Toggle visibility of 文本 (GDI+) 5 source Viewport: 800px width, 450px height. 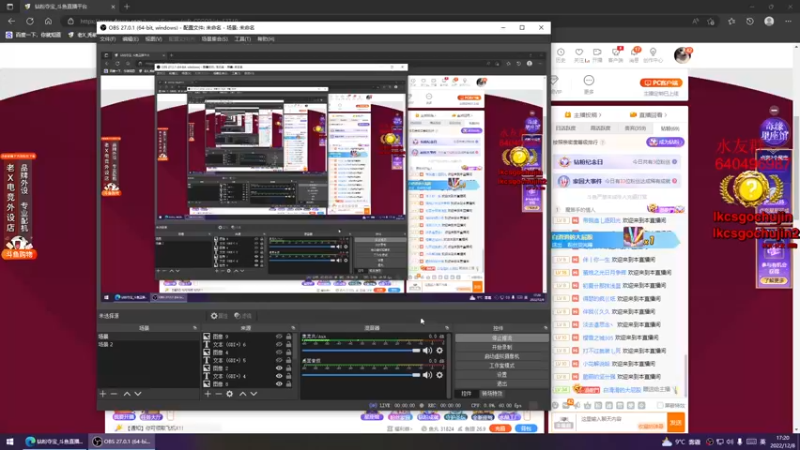pyautogui.click(x=279, y=360)
